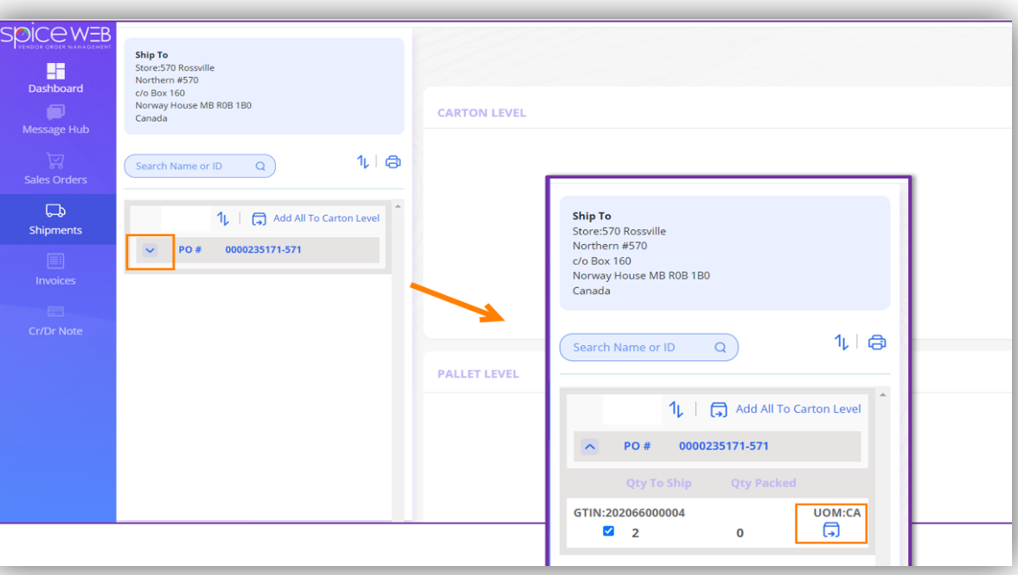Click sort arrows beside enlarged search box
This screenshot has width=1018, height=575.
(x=841, y=342)
